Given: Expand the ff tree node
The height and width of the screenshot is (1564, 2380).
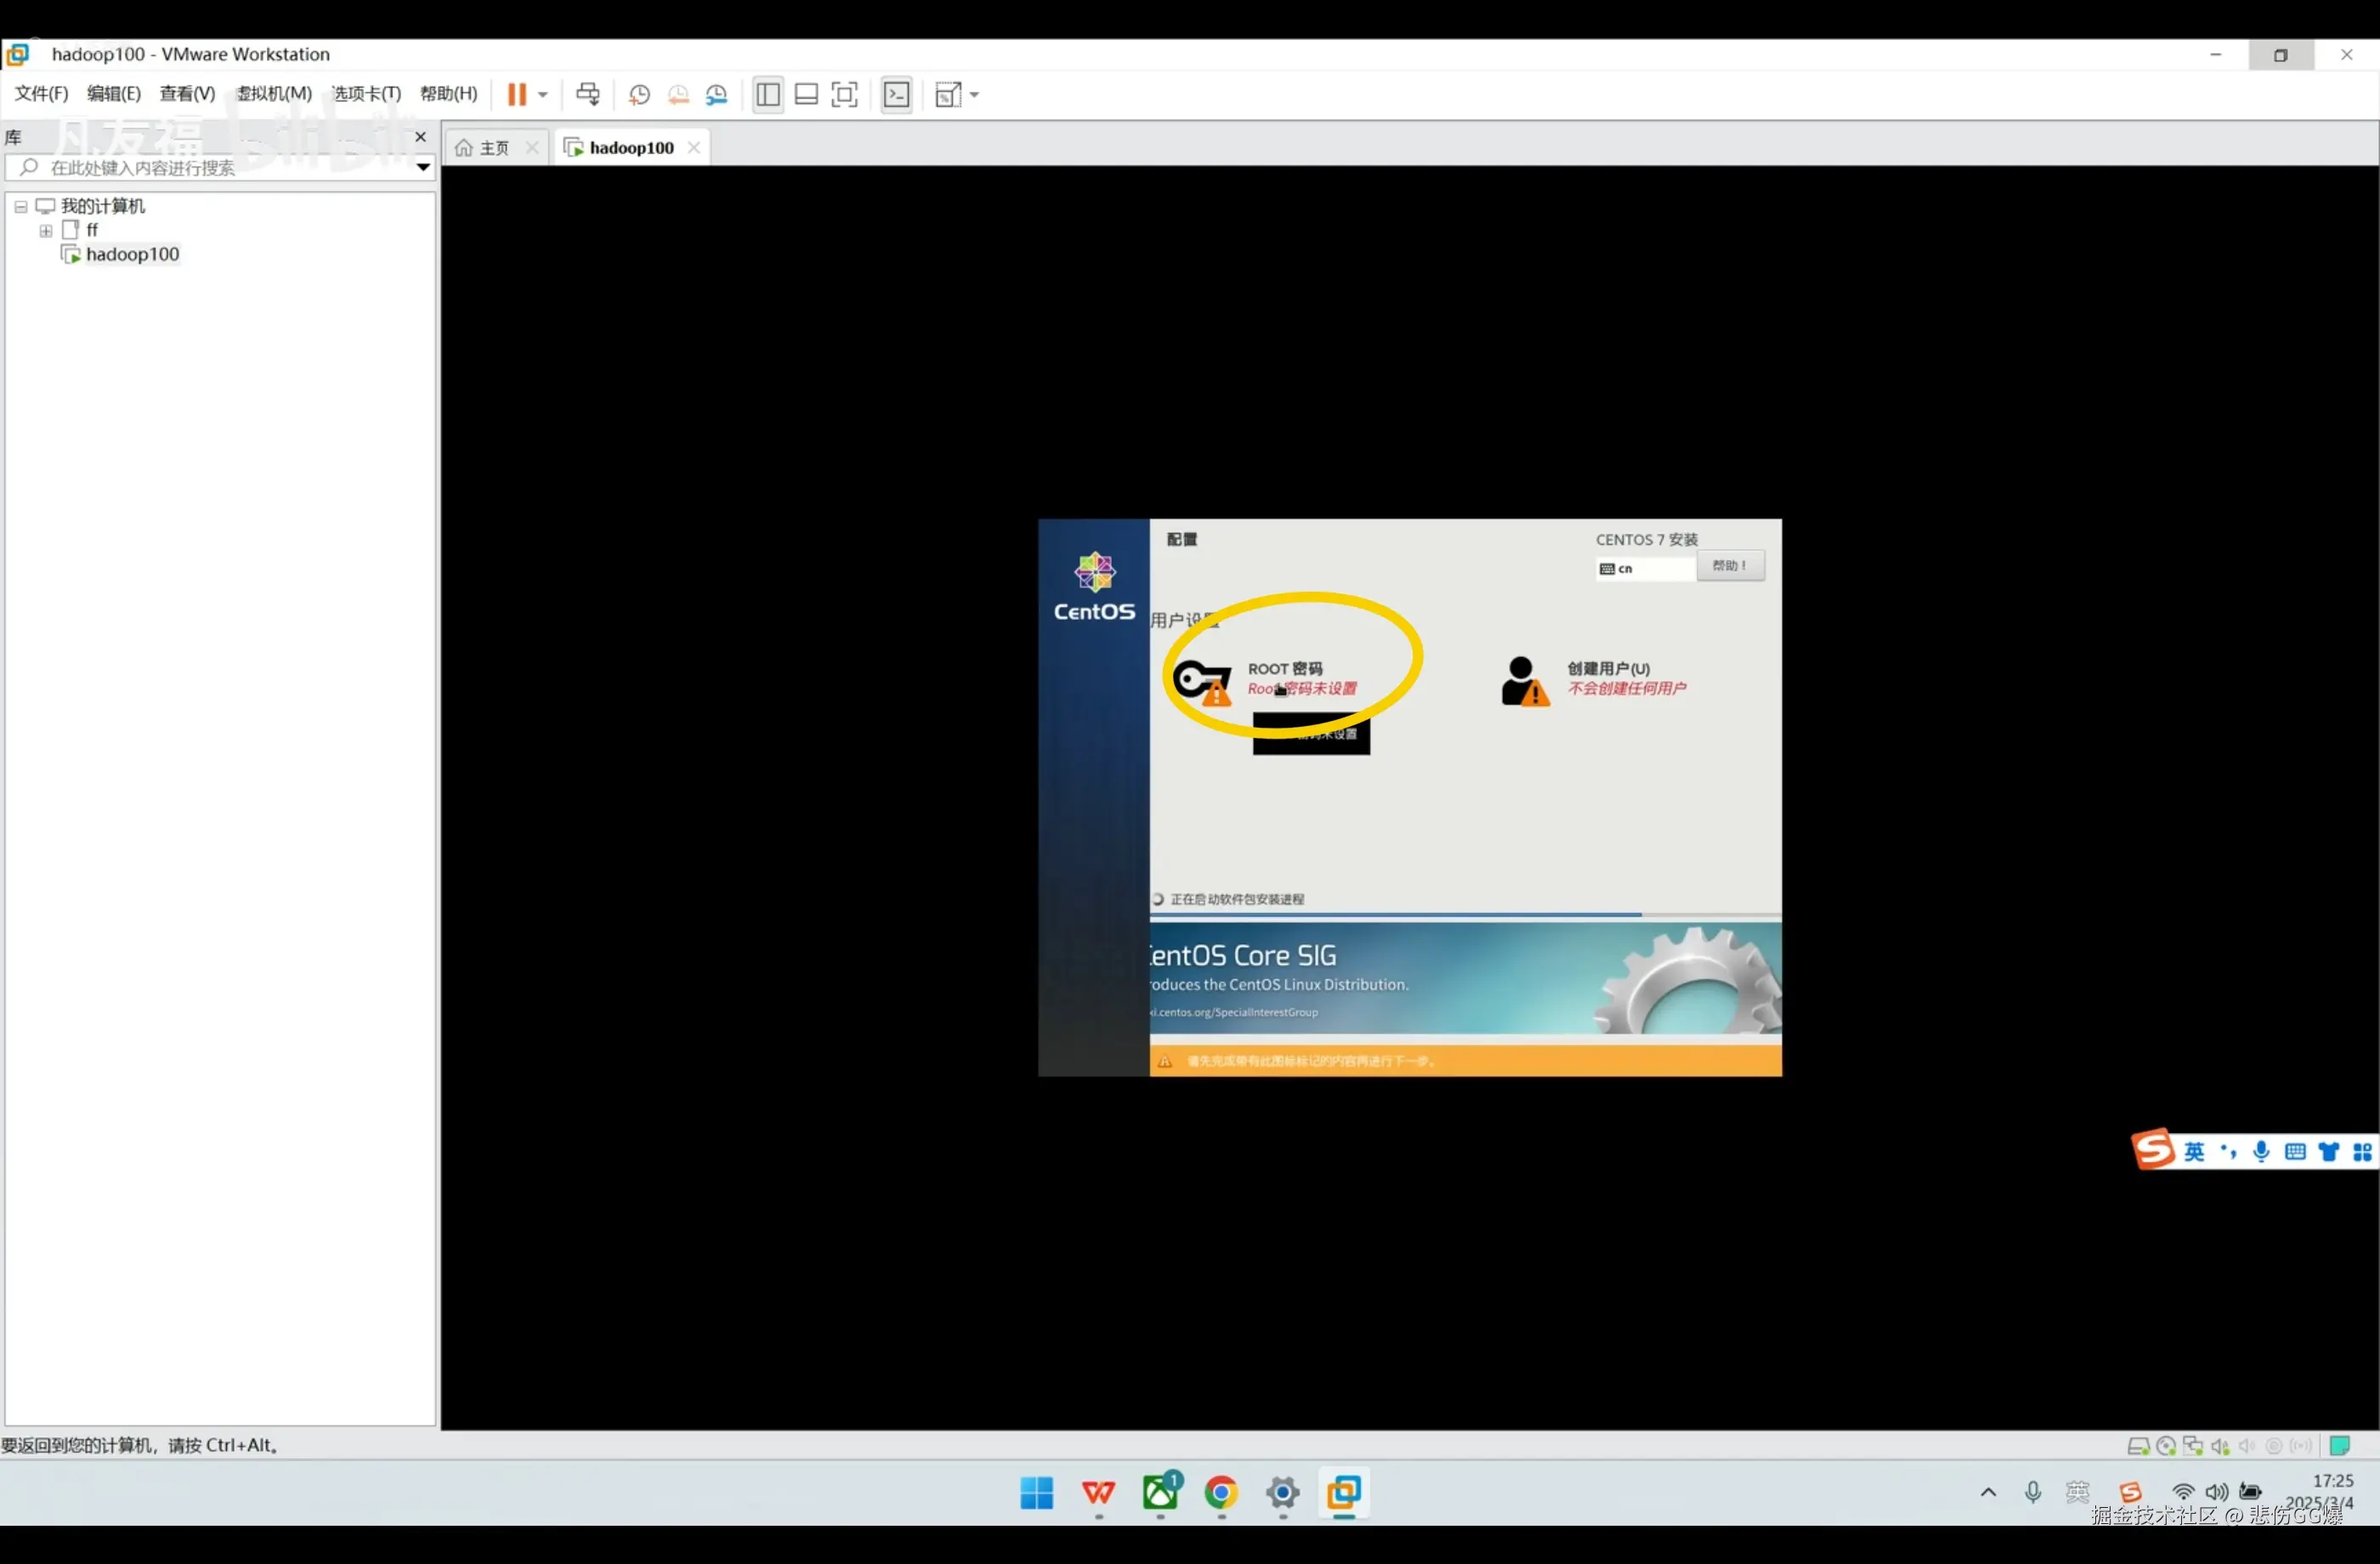Looking at the screenshot, I should (46, 231).
